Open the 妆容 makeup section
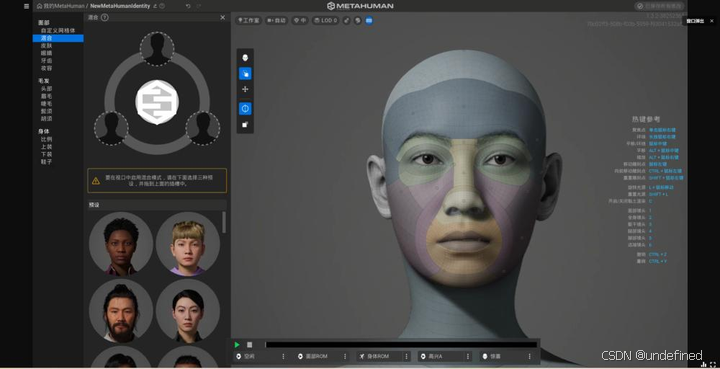720x369 pixels. click(46, 68)
